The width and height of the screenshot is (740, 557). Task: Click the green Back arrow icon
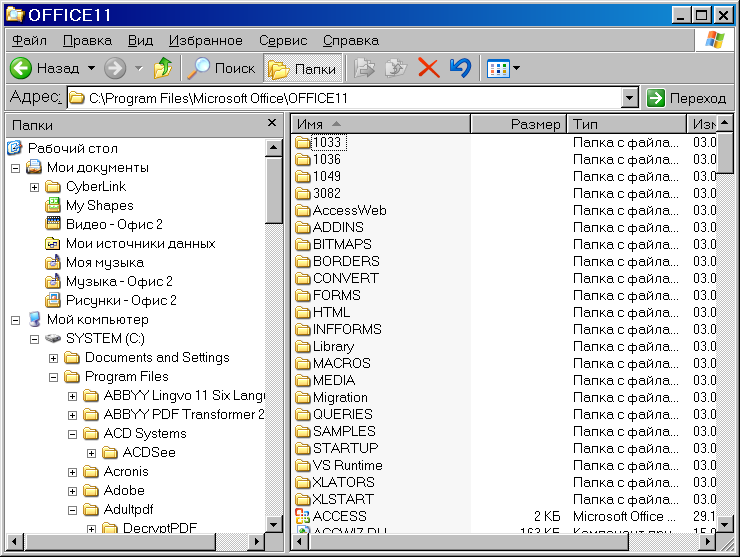coord(21,68)
